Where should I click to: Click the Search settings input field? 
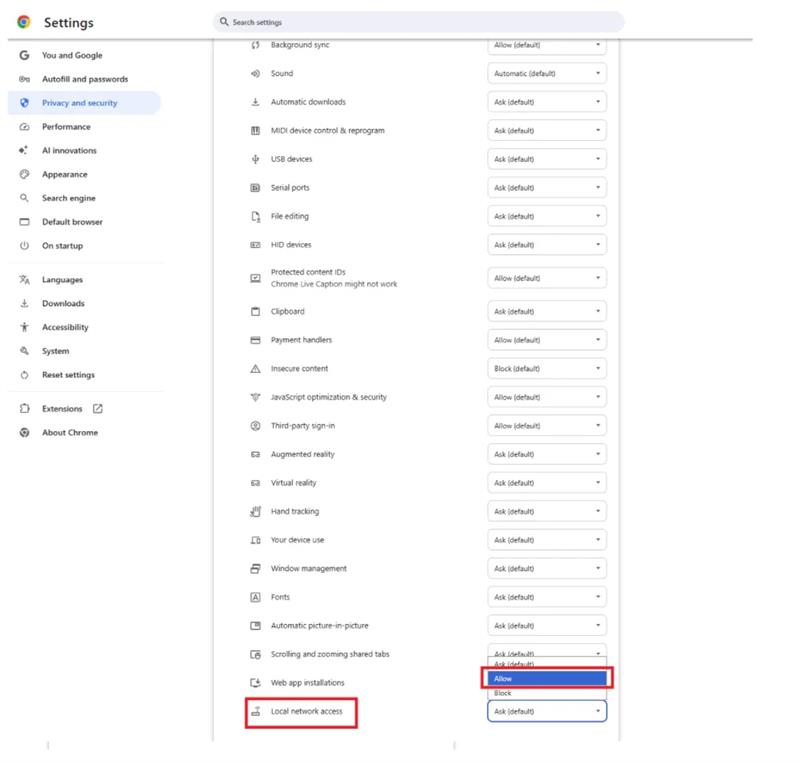pyautogui.click(x=418, y=22)
